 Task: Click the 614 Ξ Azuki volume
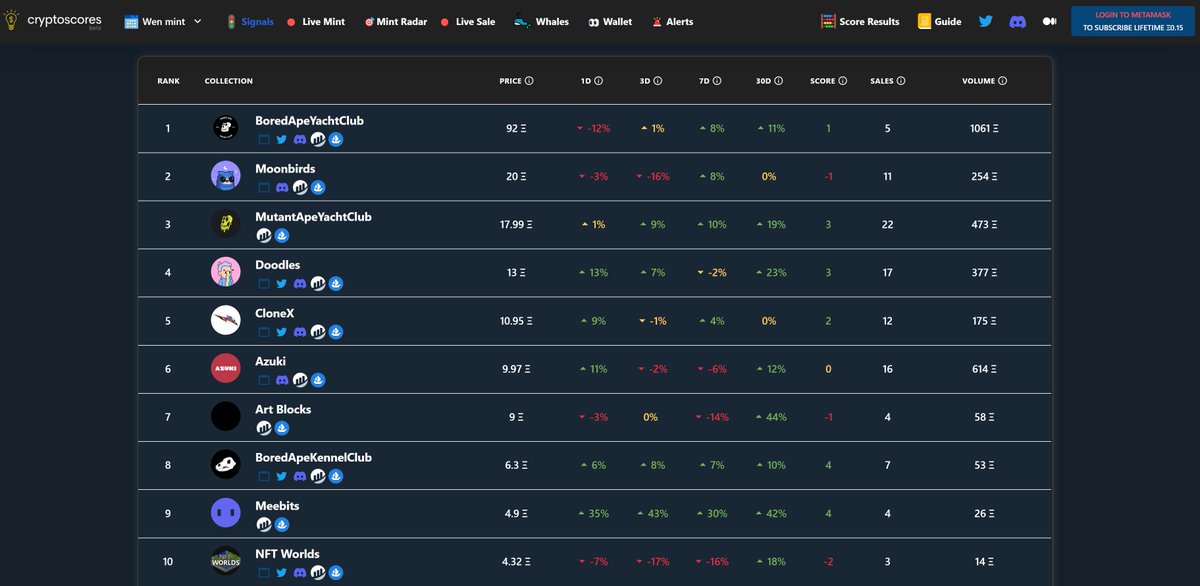pyautogui.click(x=984, y=369)
